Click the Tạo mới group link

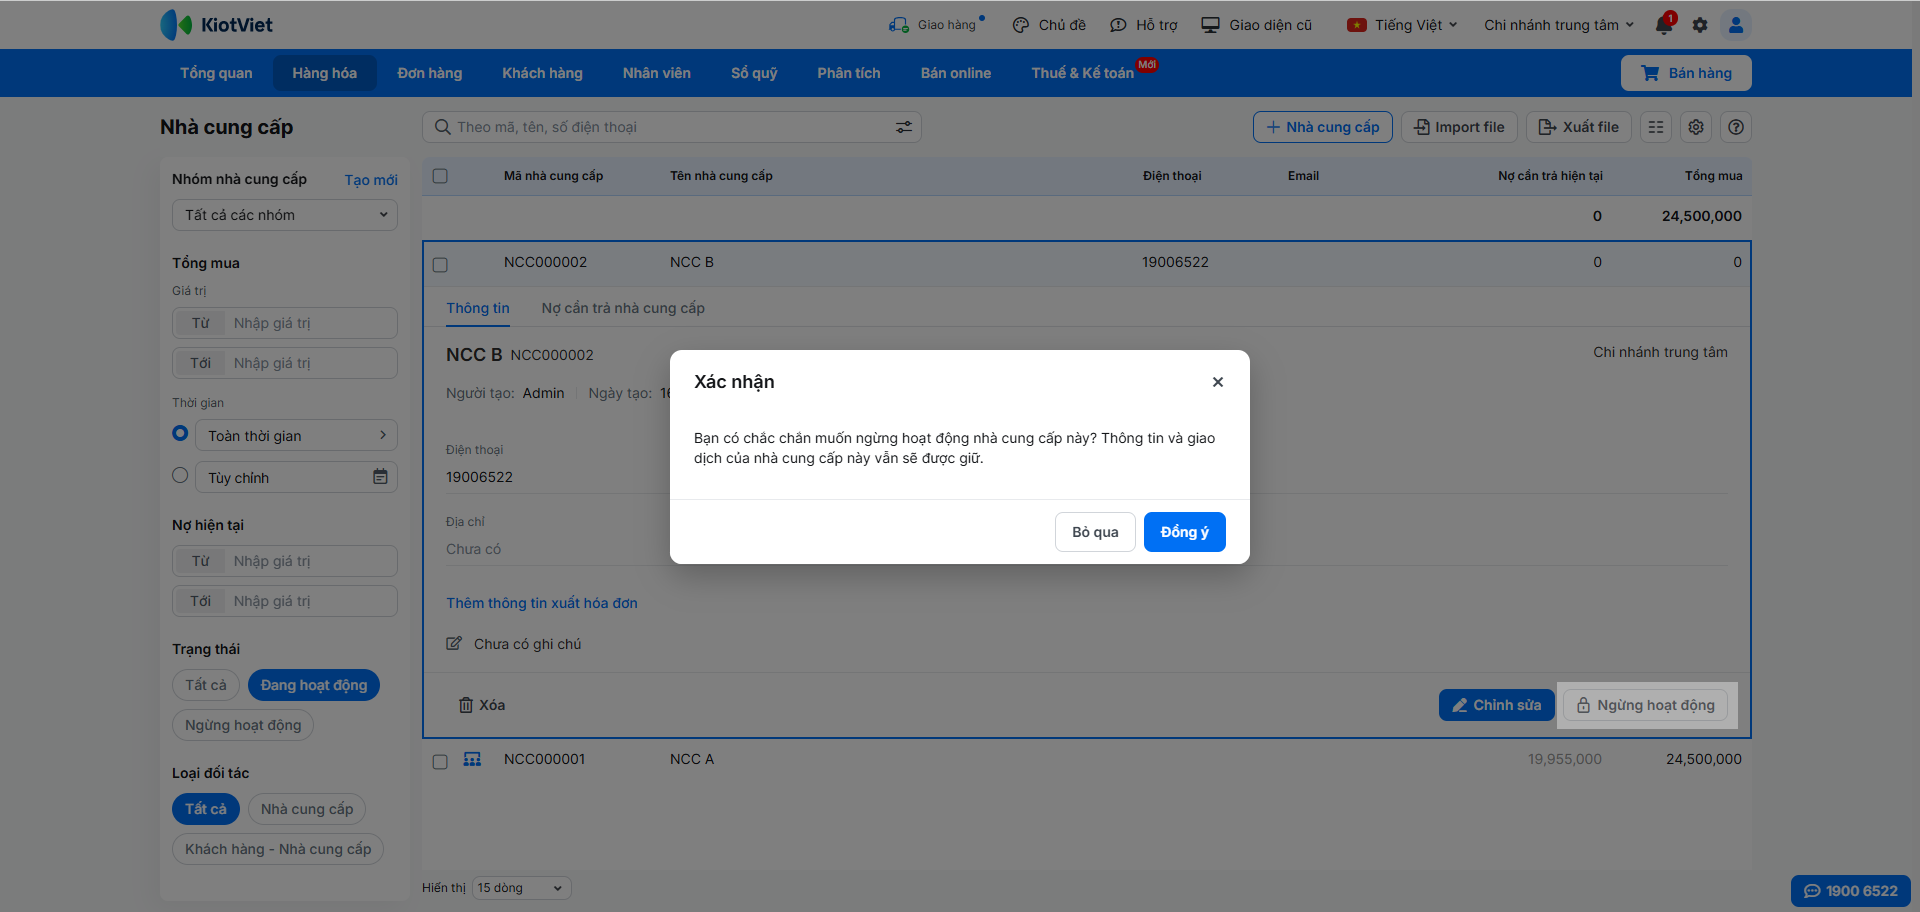point(371,180)
